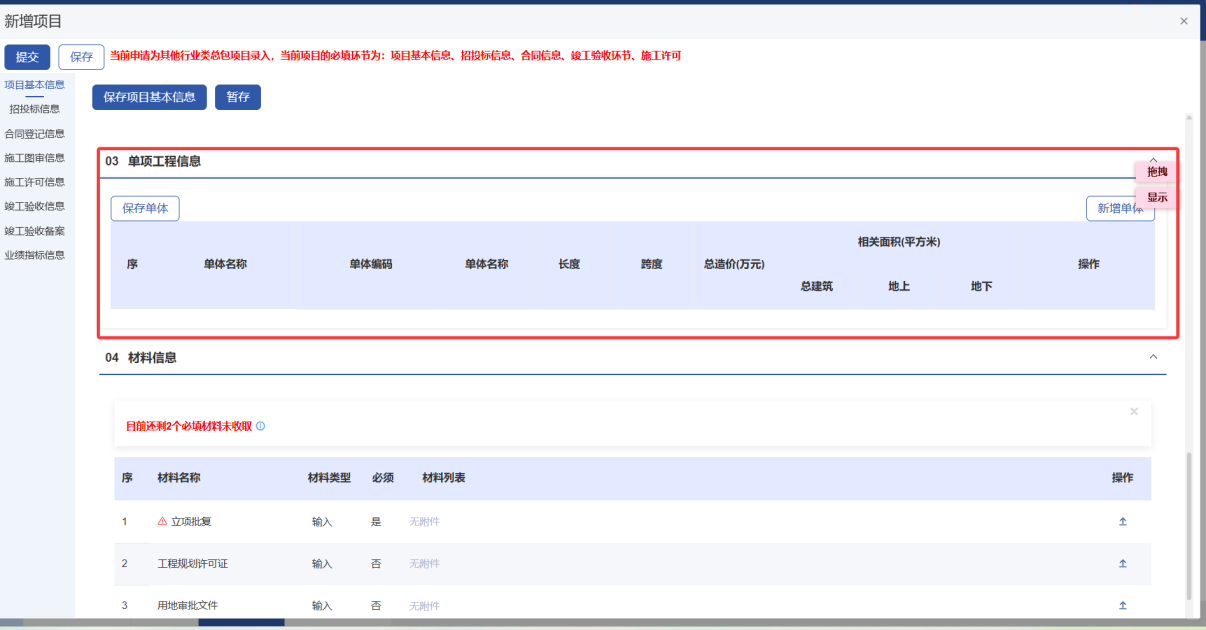This screenshot has width=1206, height=630.
Task: Click the 提交 button
Action: pyautogui.click(x=27, y=57)
